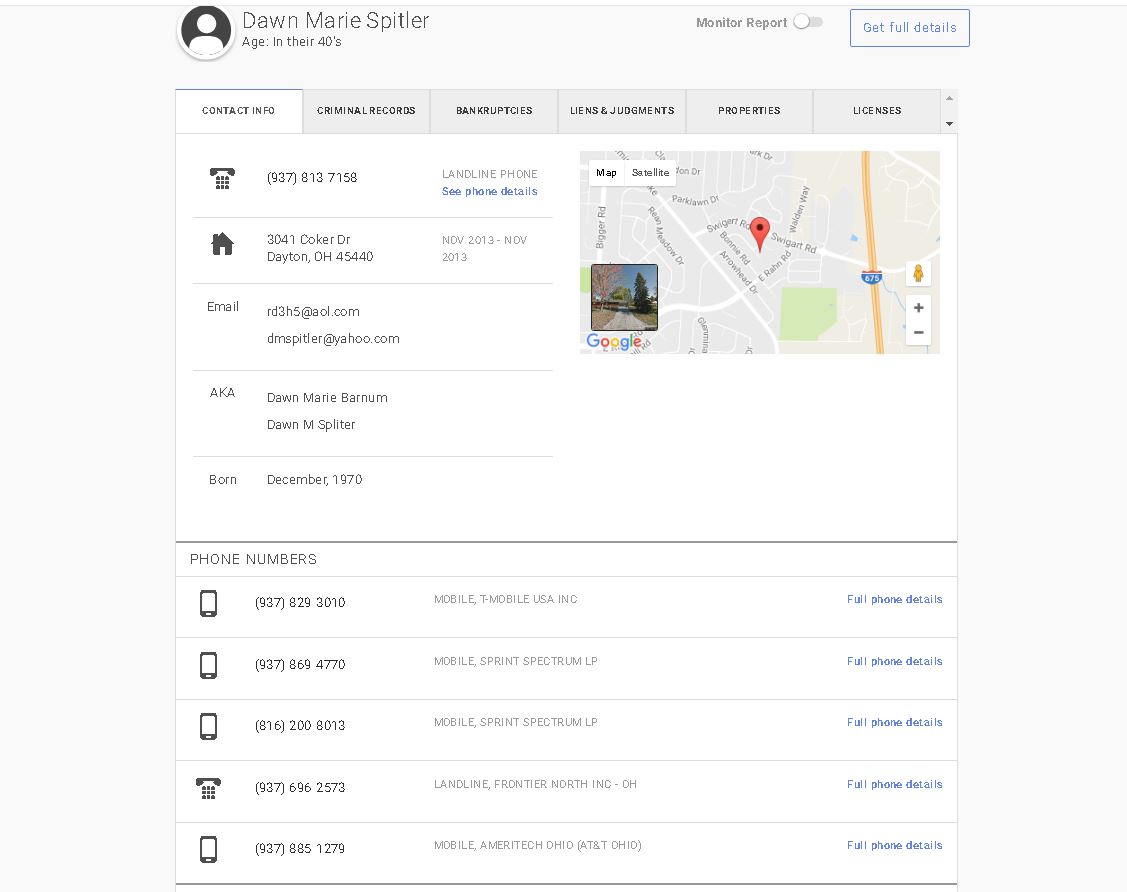Zoom in on the map
Viewport: 1127px width, 892px height.
918,308
